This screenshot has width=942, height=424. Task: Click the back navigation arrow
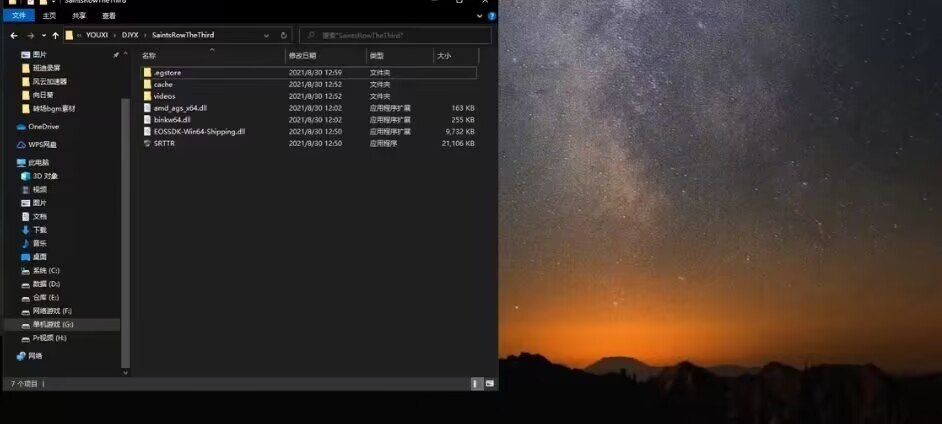(x=14, y=35)
